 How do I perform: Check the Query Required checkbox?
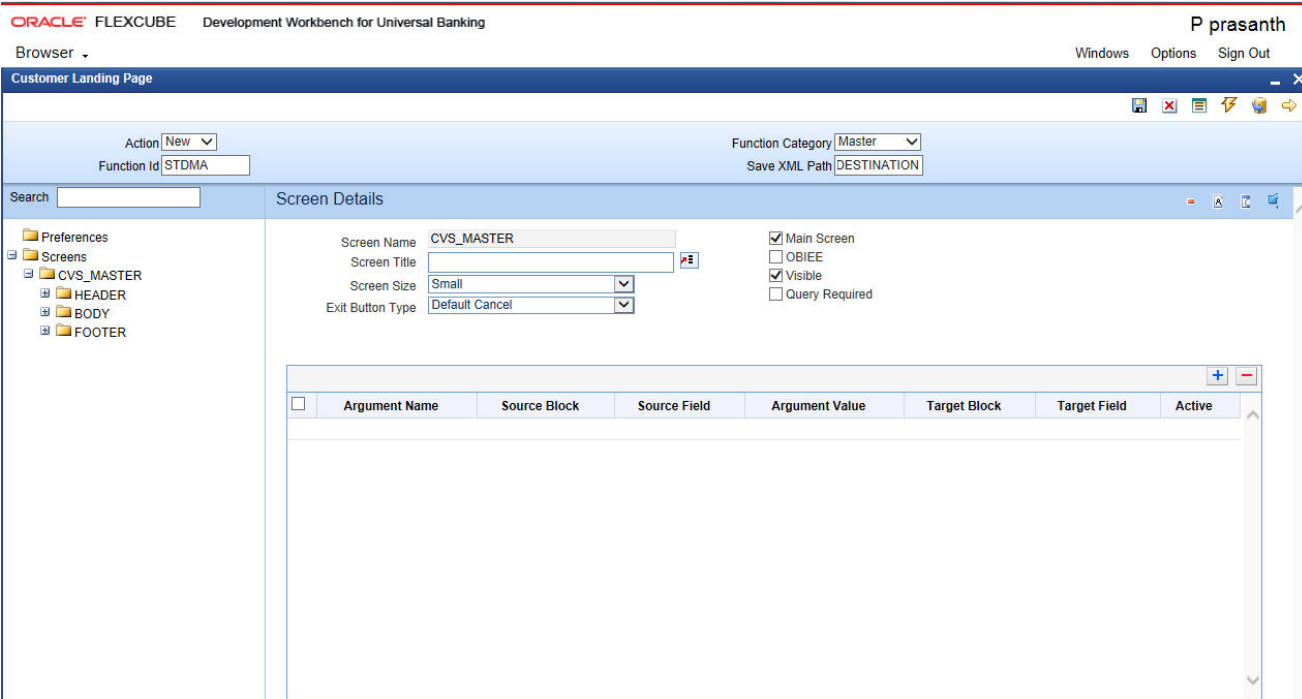point(775,294)
